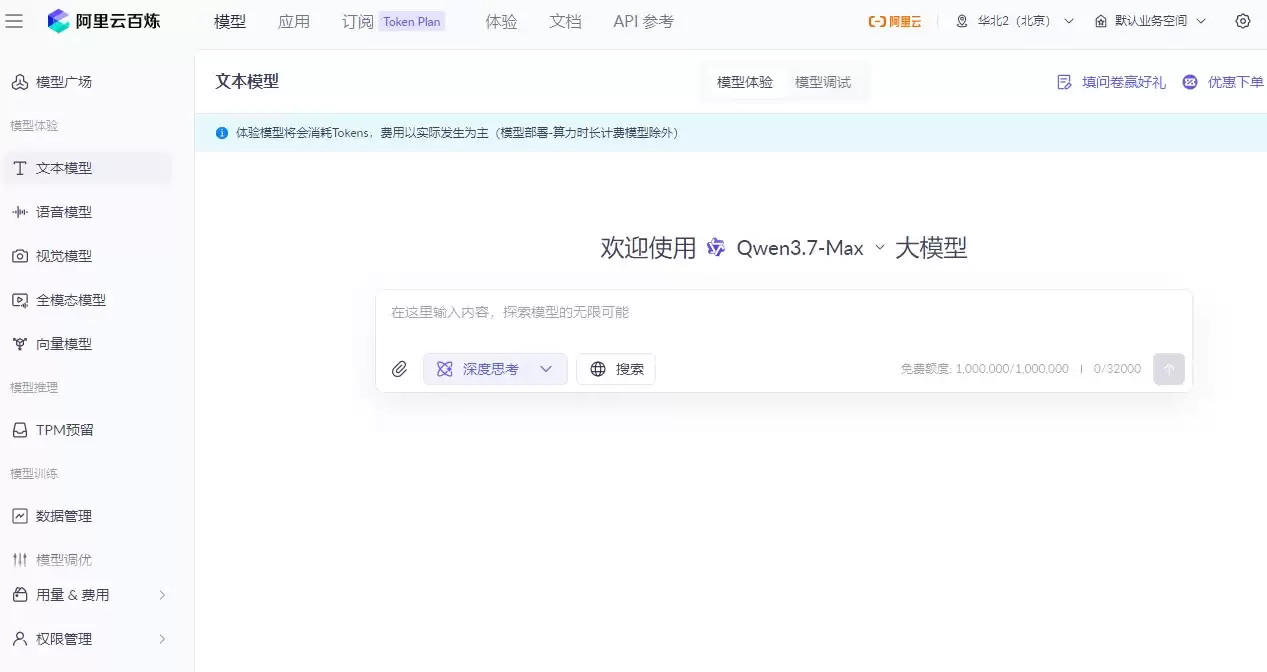Screen dimensions: 1267x672
Task: Click the Qwen model logo icon
Action: tap(716, 248)
